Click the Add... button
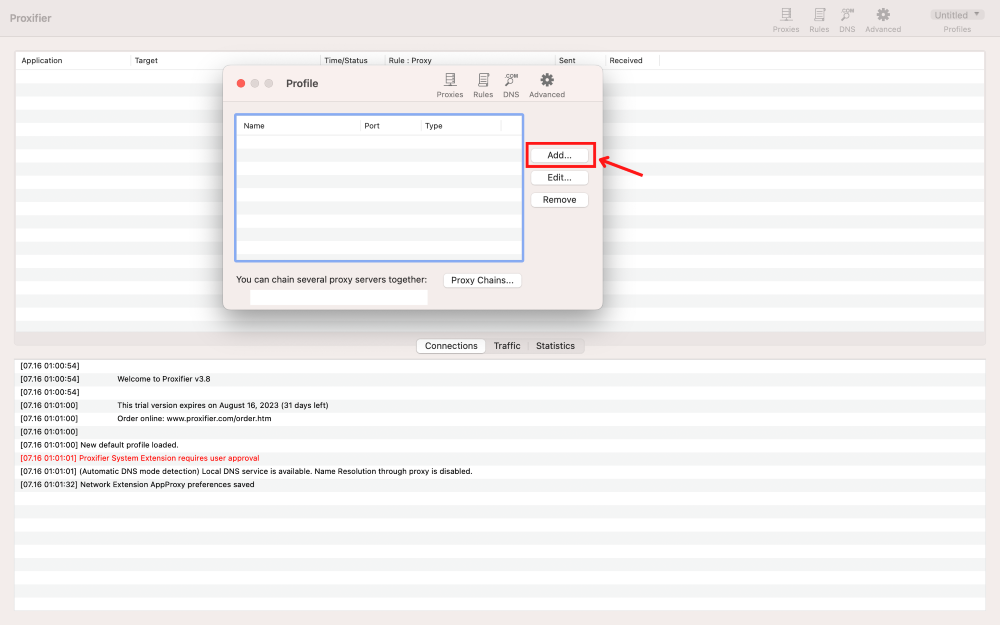 pyautogui.click(x=559, y=155)
